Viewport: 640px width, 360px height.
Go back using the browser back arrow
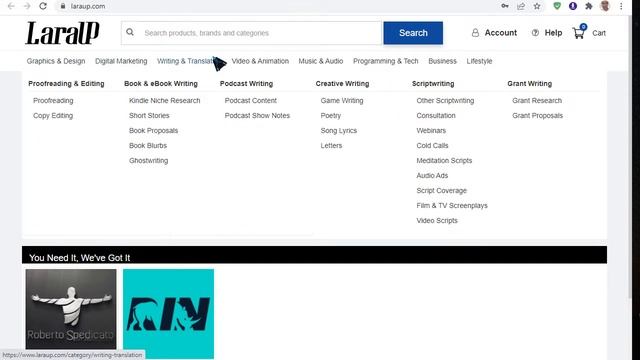pos(11,6)
